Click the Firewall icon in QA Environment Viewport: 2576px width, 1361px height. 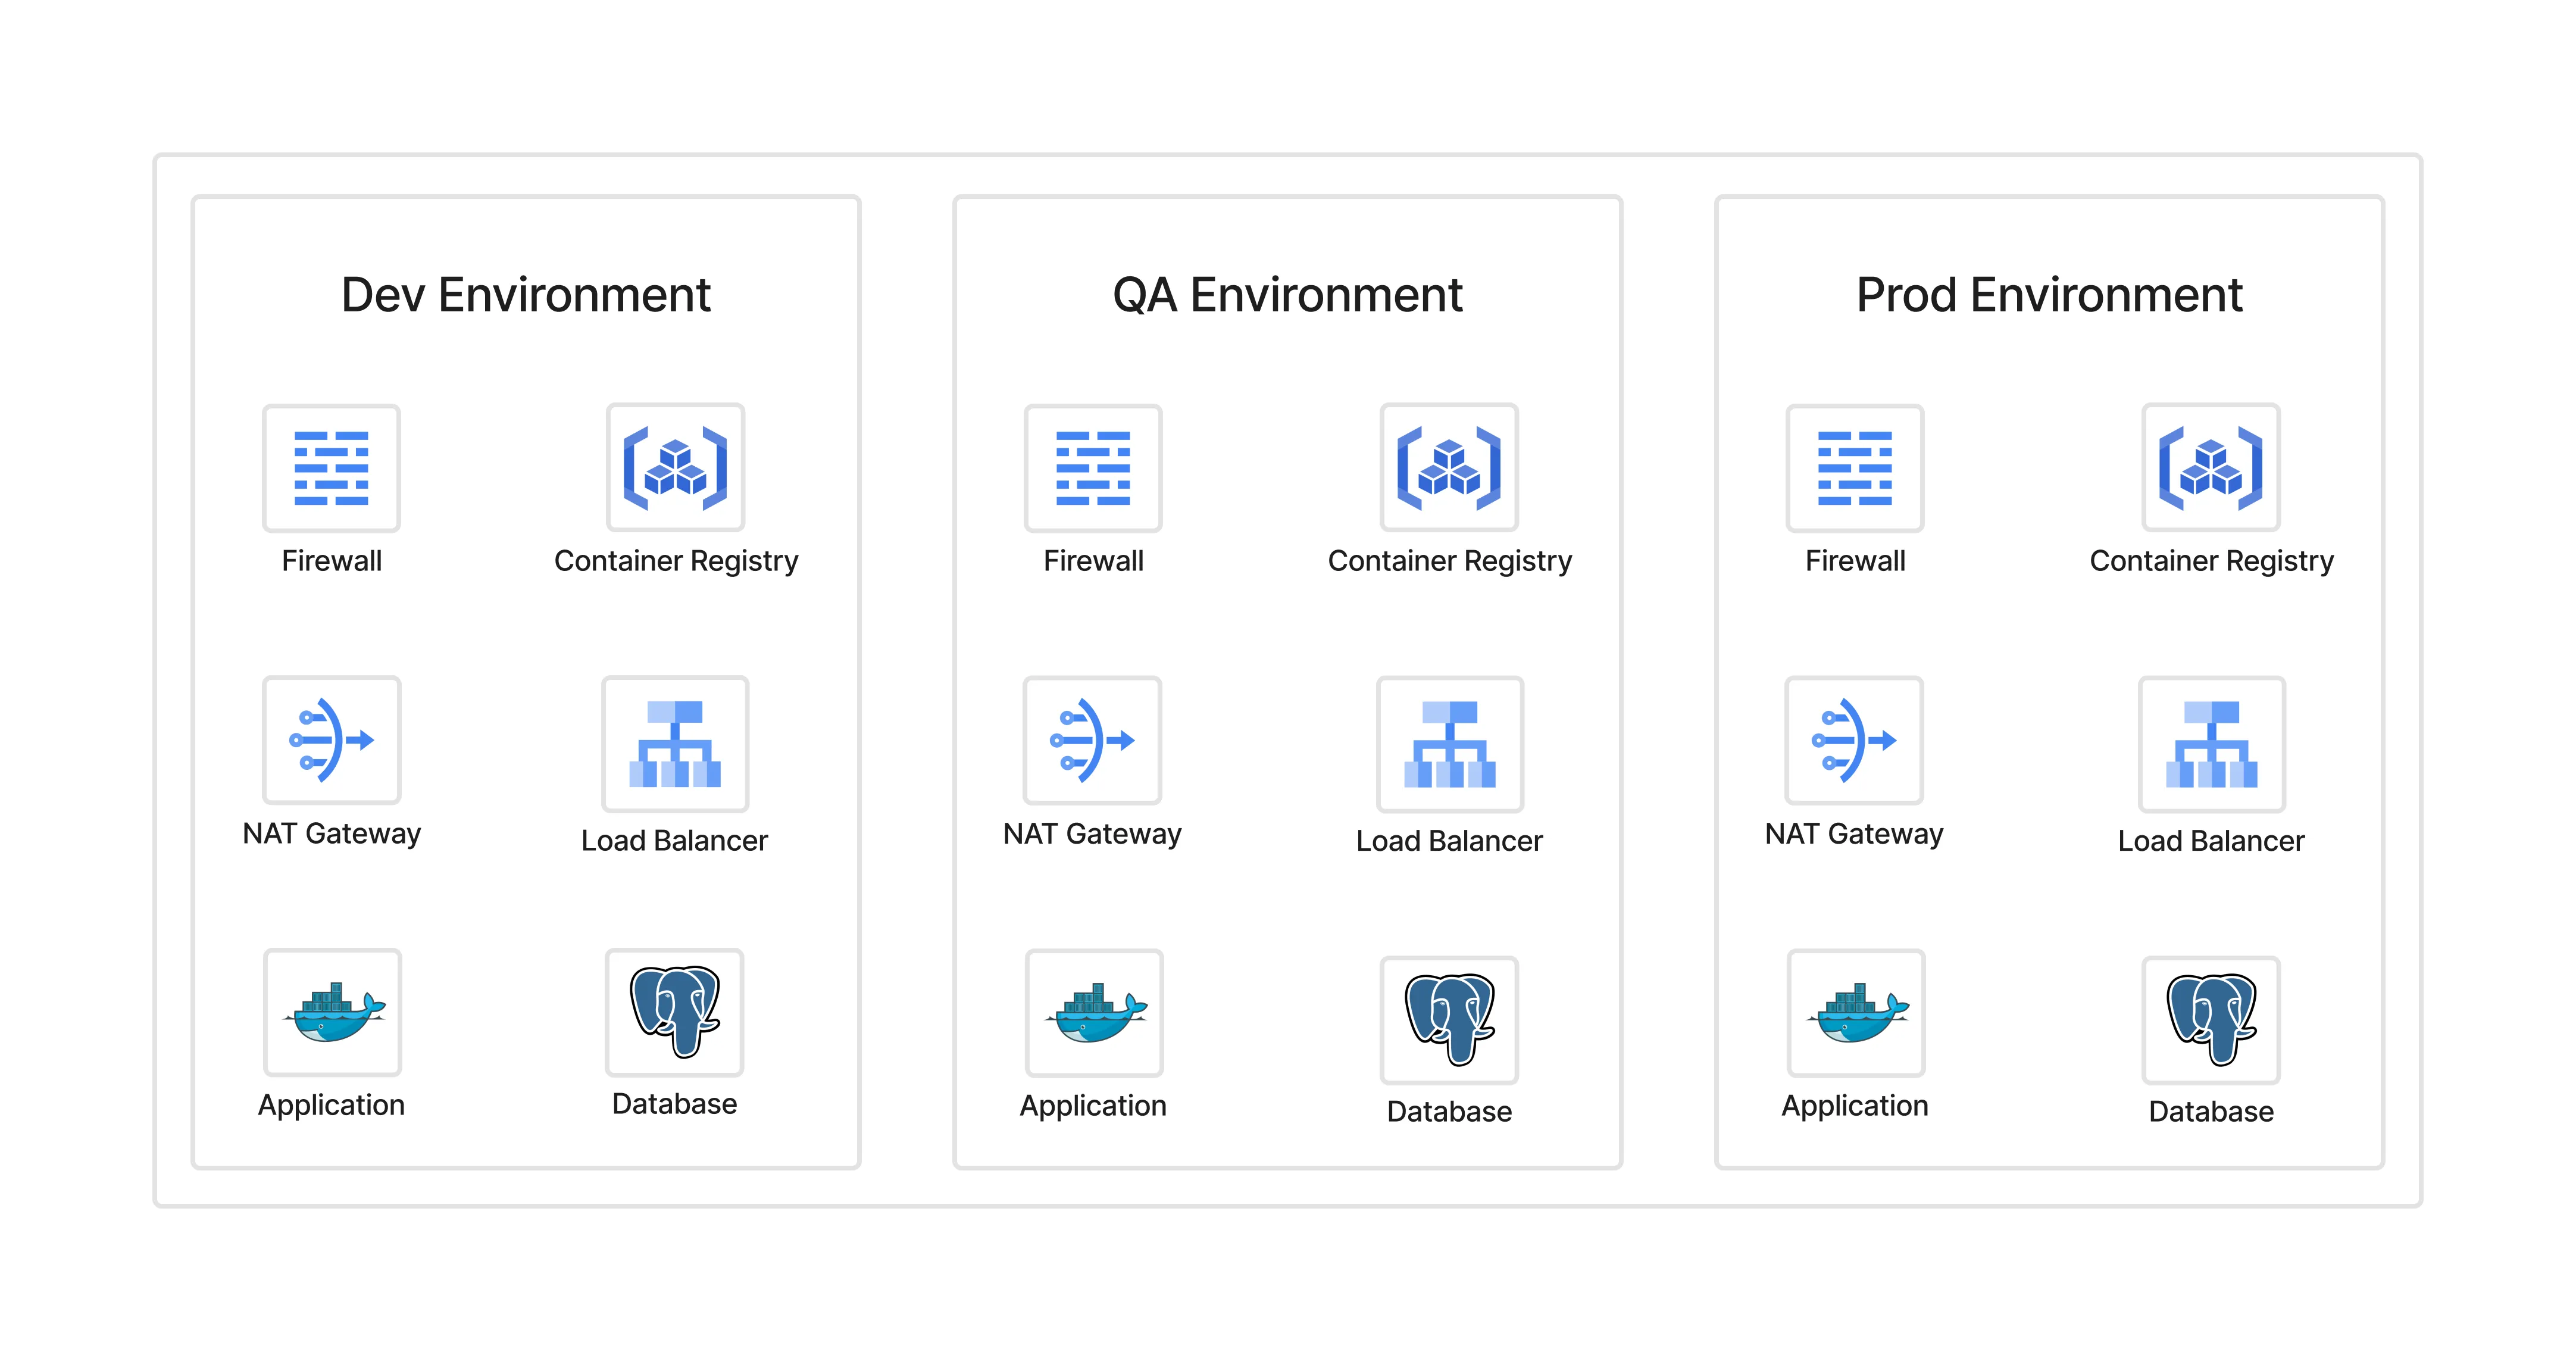[x=1093, y=468]
